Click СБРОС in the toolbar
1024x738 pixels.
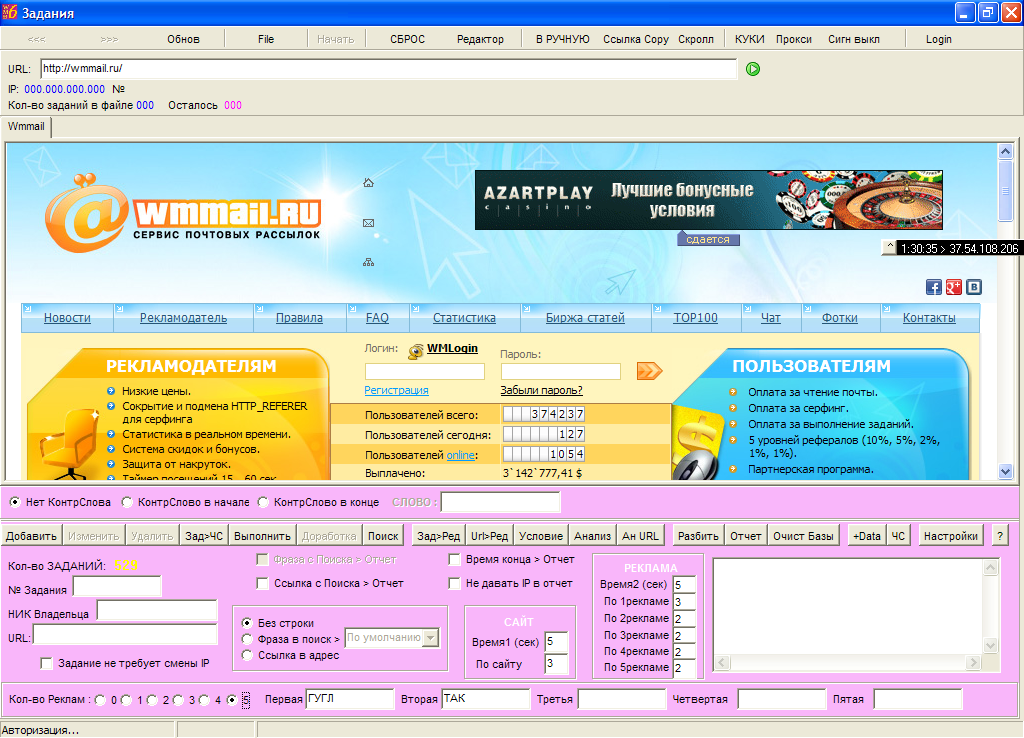pyautogui.click(x=408, y=39)
